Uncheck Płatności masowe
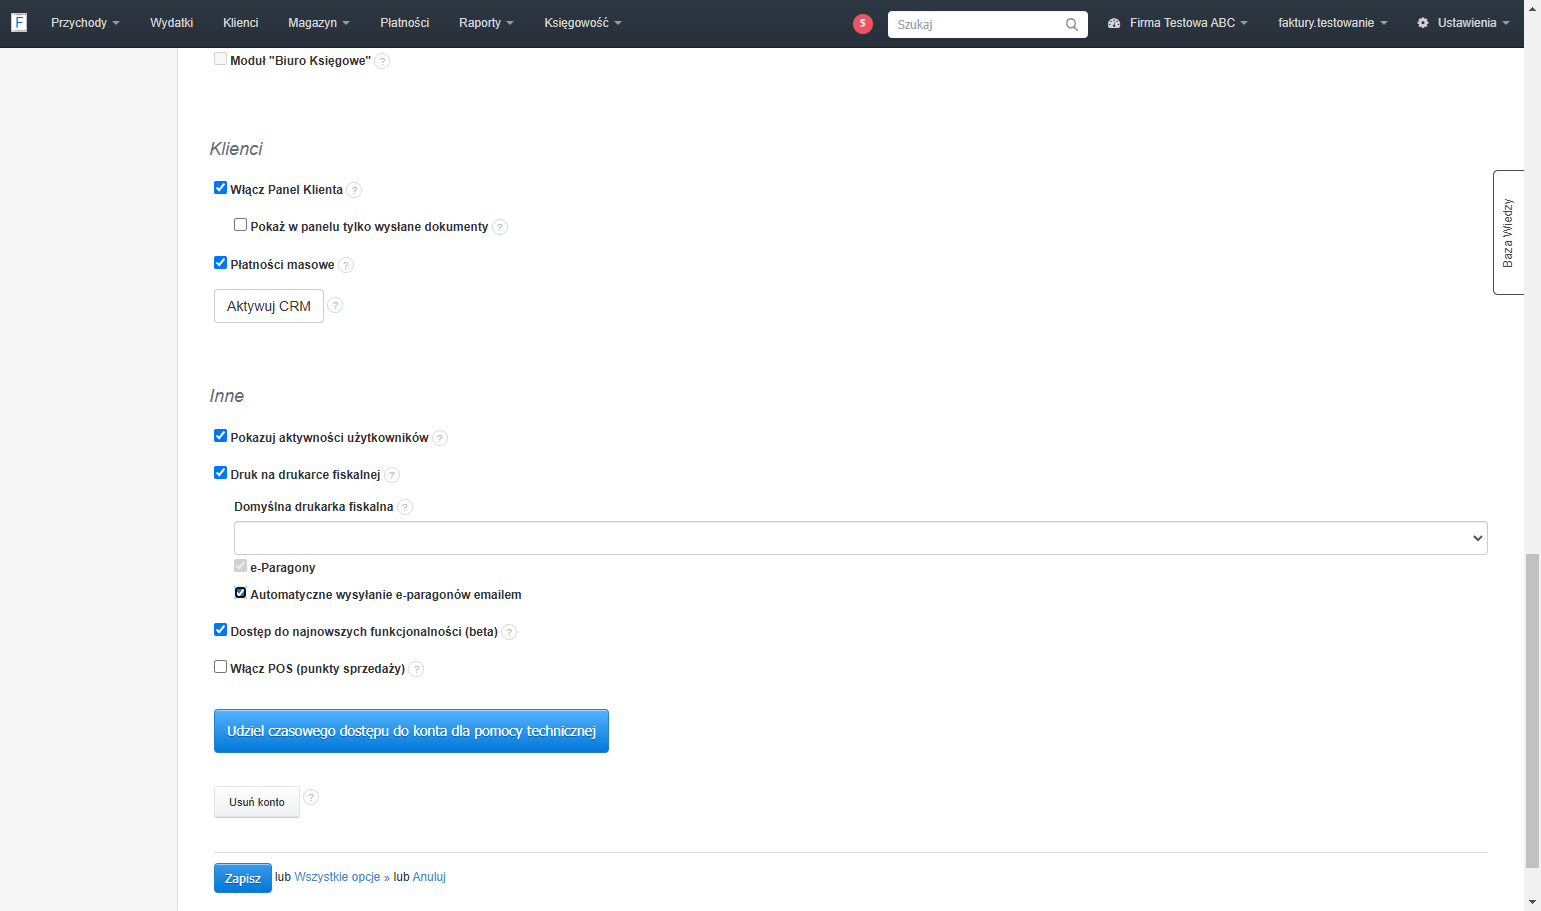 pos(220,263)
